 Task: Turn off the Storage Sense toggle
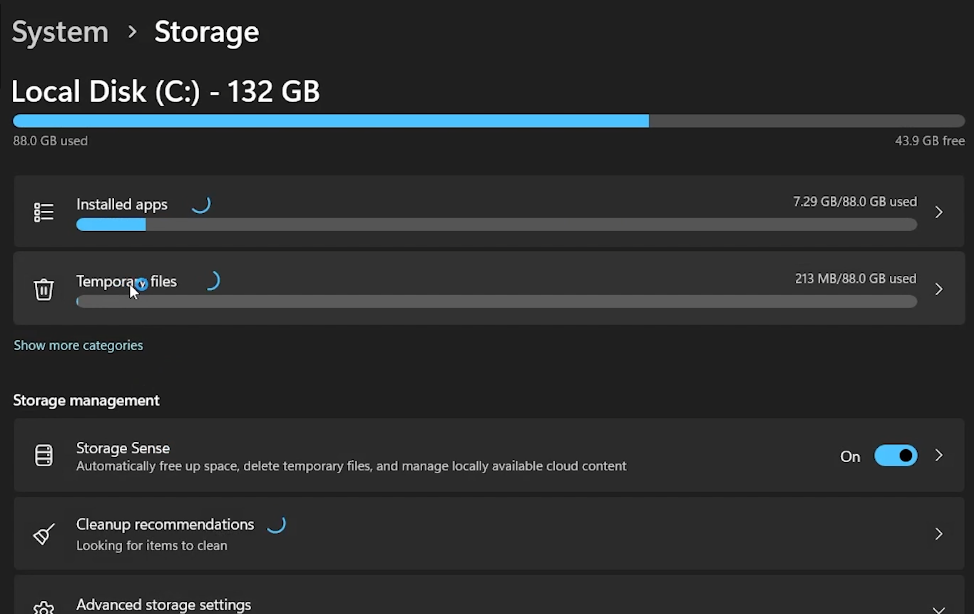[895, 456]
